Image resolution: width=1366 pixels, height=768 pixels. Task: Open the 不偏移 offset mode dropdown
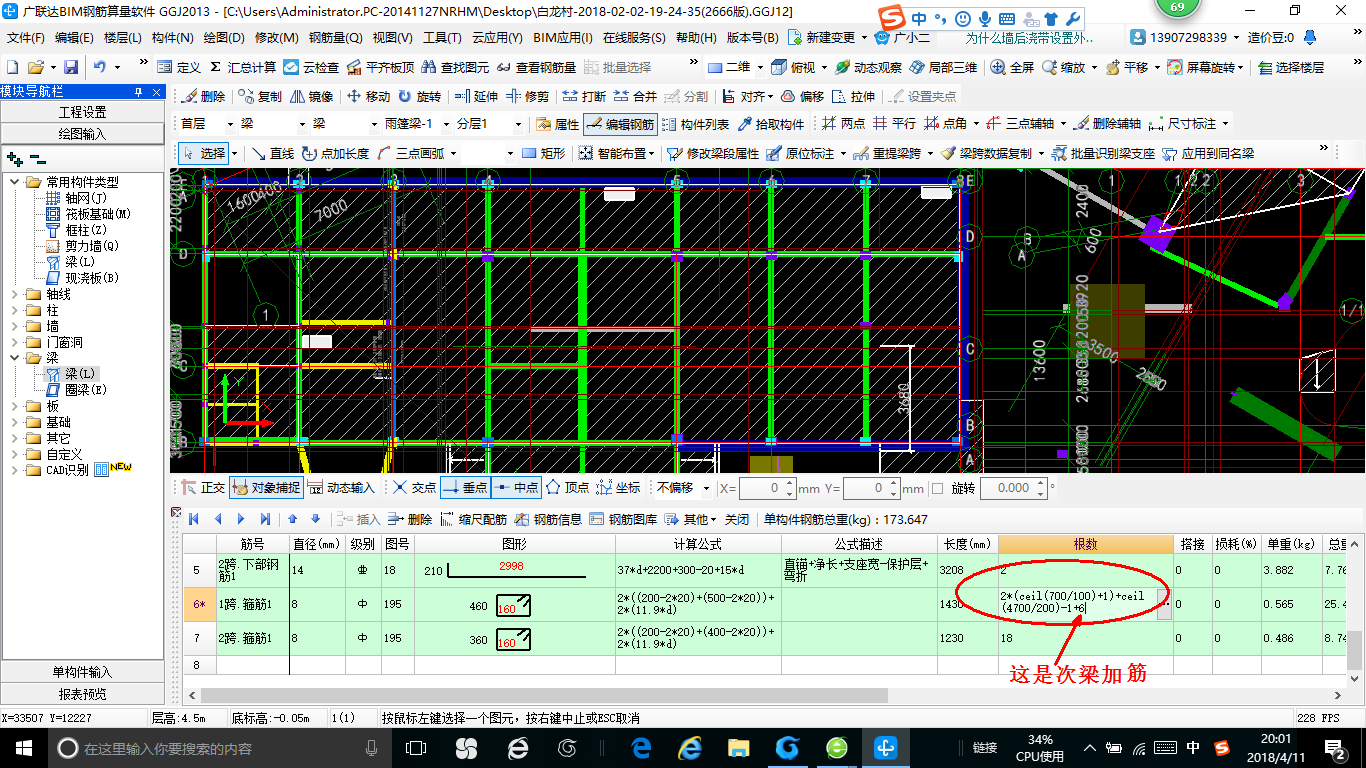(x=707, y=488)
